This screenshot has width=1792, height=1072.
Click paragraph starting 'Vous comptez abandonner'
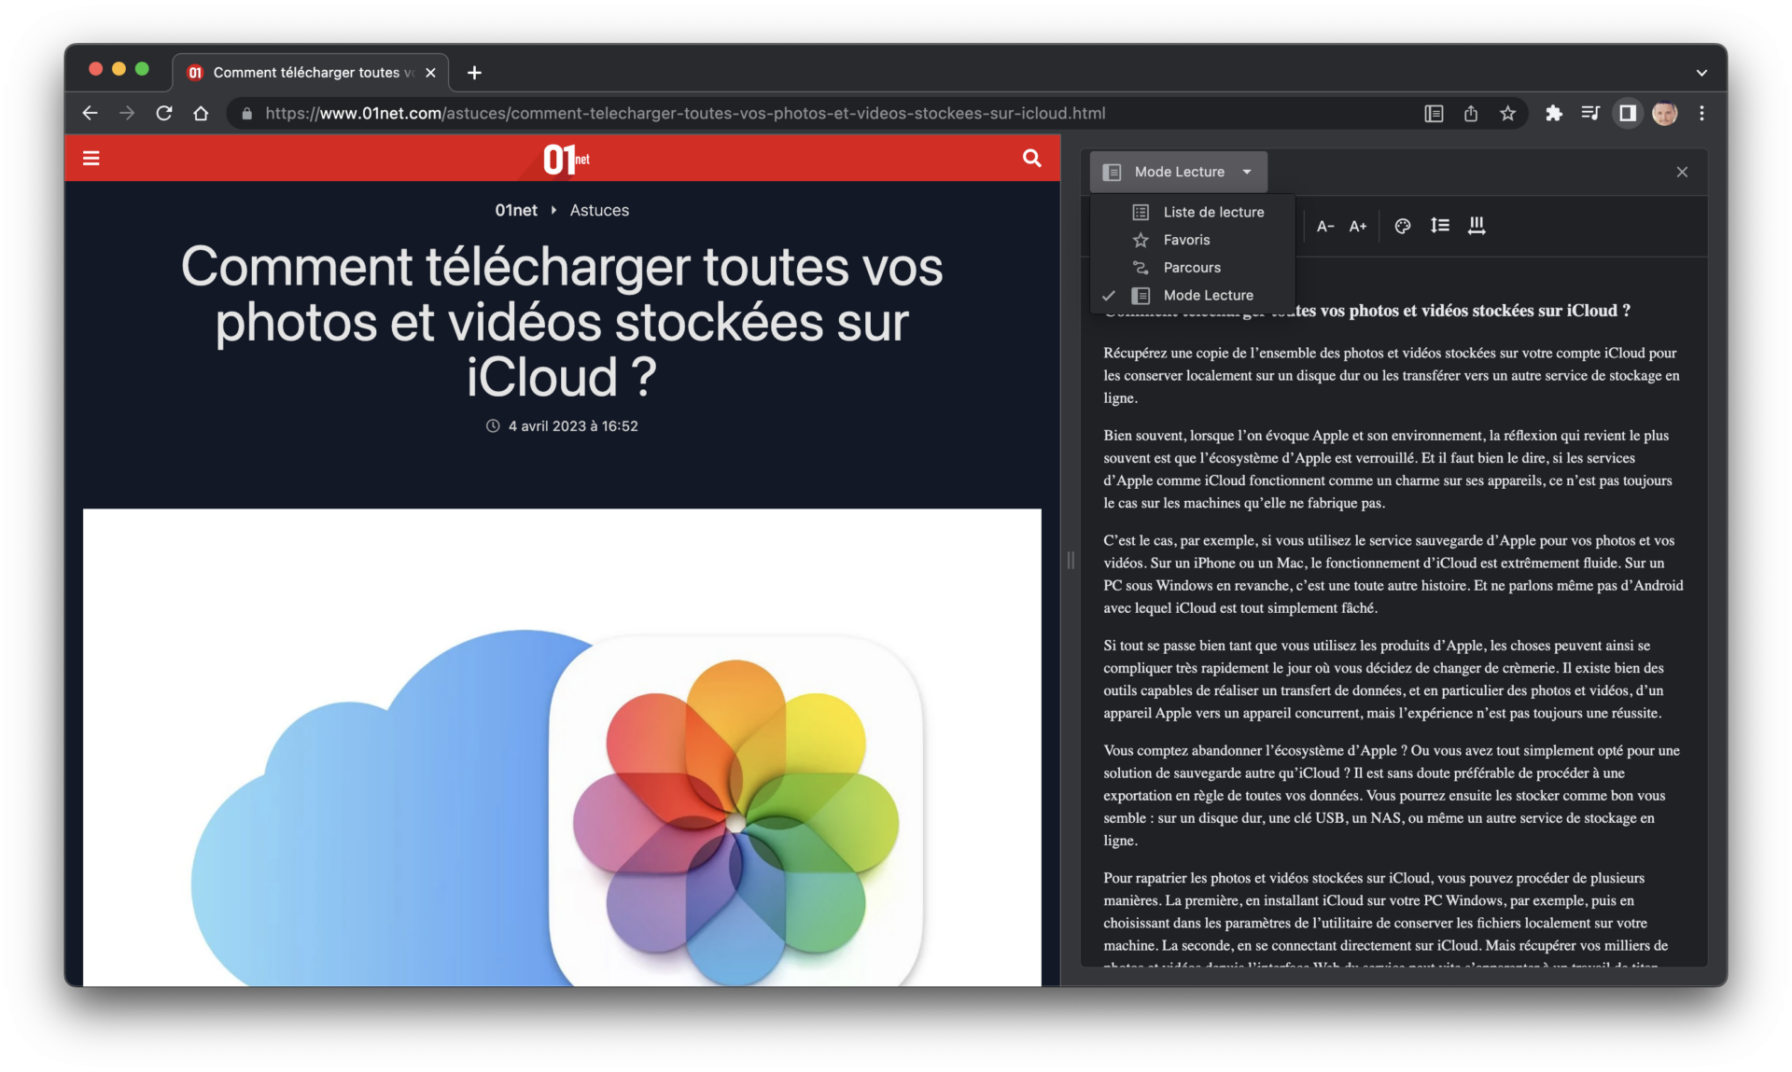pyautogui.click(x=1391, y=795)
